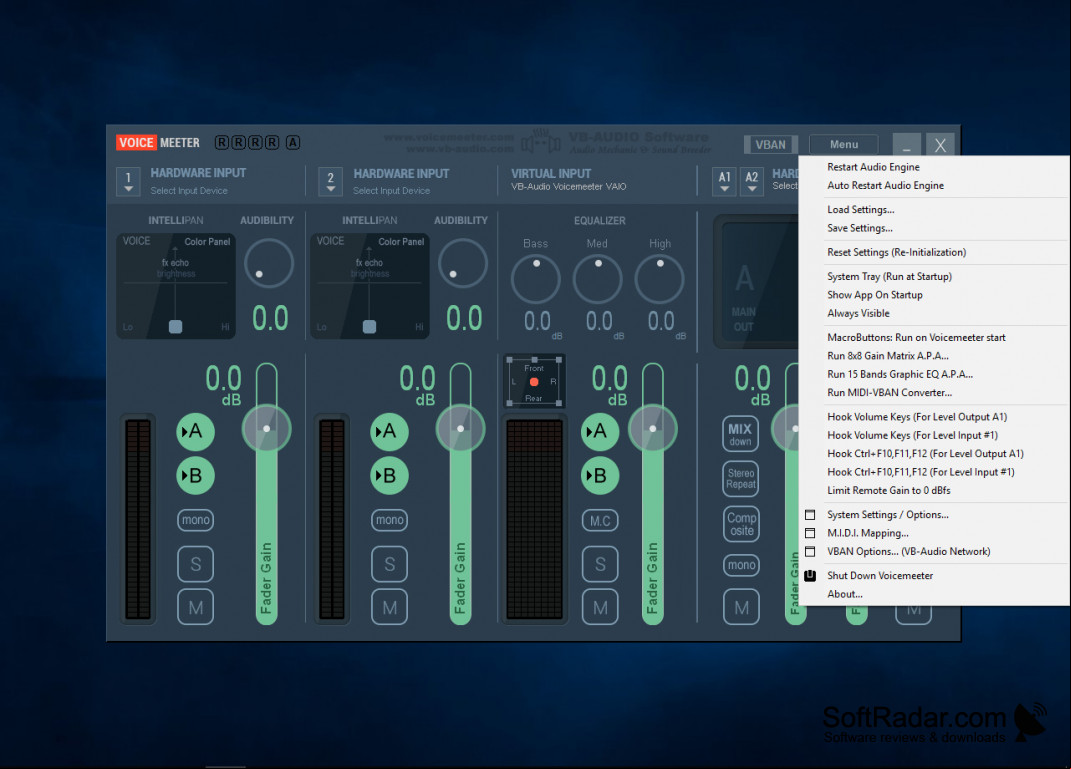Screen dimensions: 1071x769
Task: Click the Bass equalizer knob
Action: [x=536, y=279]
